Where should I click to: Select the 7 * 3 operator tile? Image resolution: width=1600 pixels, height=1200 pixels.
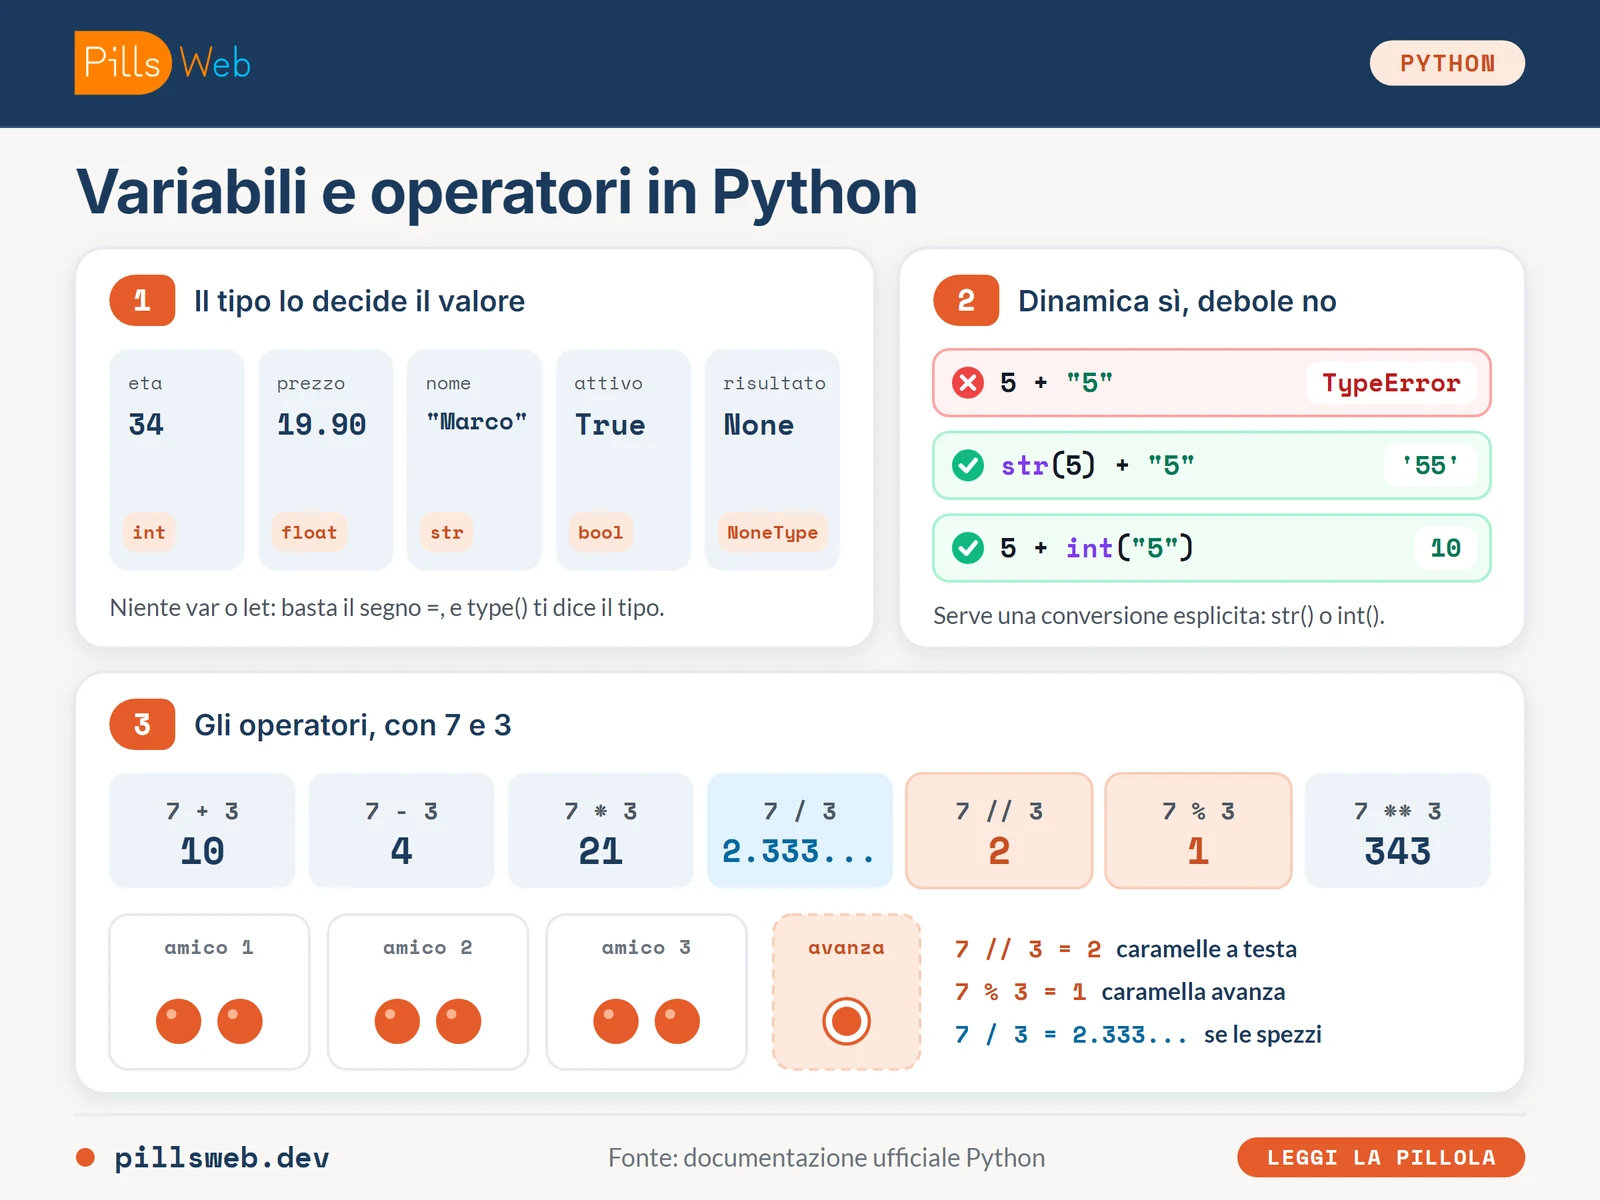pyautogui.click(x=600, y=830)
